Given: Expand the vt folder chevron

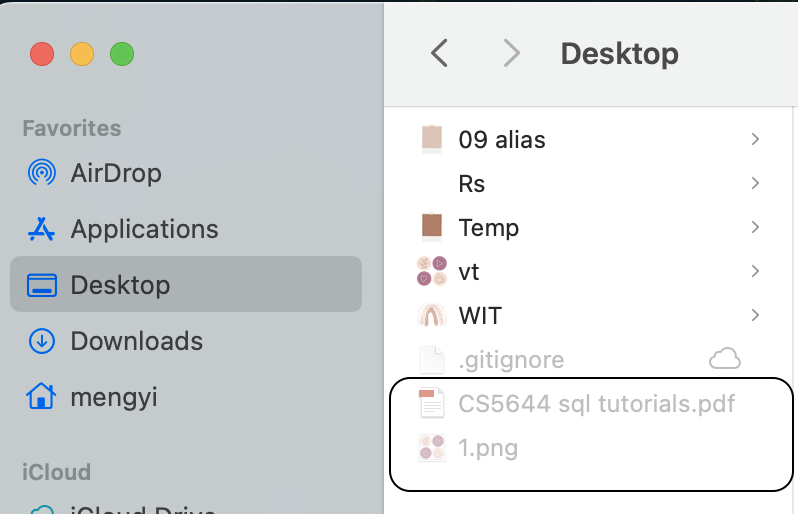Looking at the screenshot, I should click(x=755, y=271).
